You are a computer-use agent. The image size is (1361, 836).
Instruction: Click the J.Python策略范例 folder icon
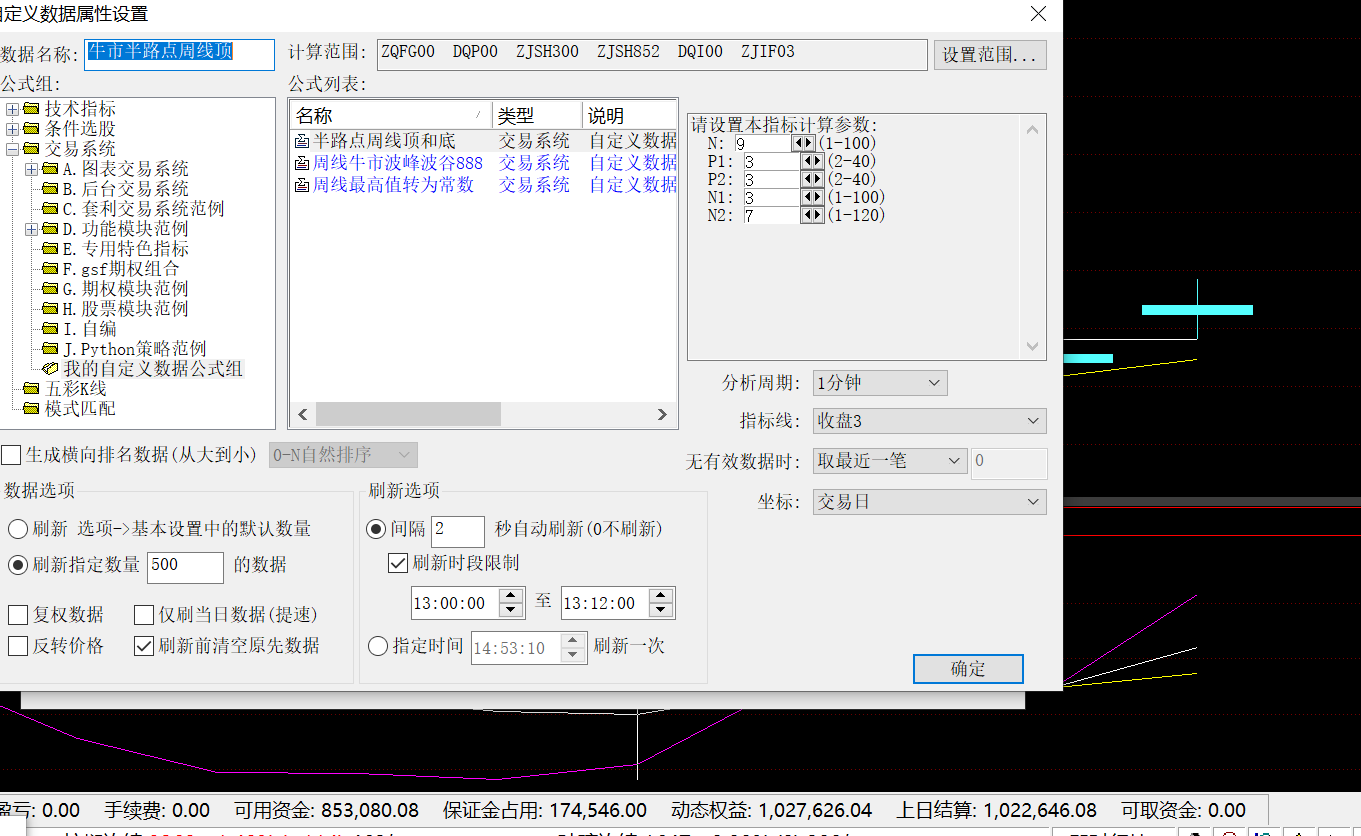coord(50,349)
